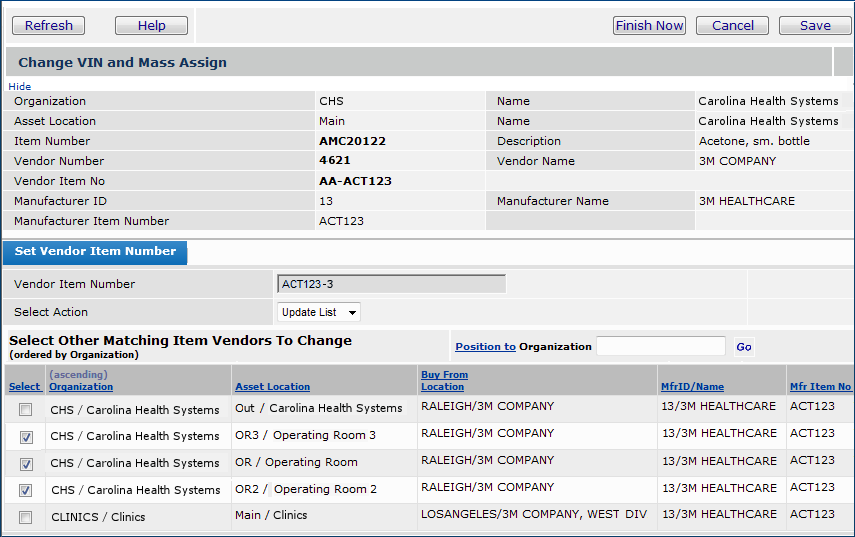
Task: Open the Select Action dropdown
Action: 318,312
